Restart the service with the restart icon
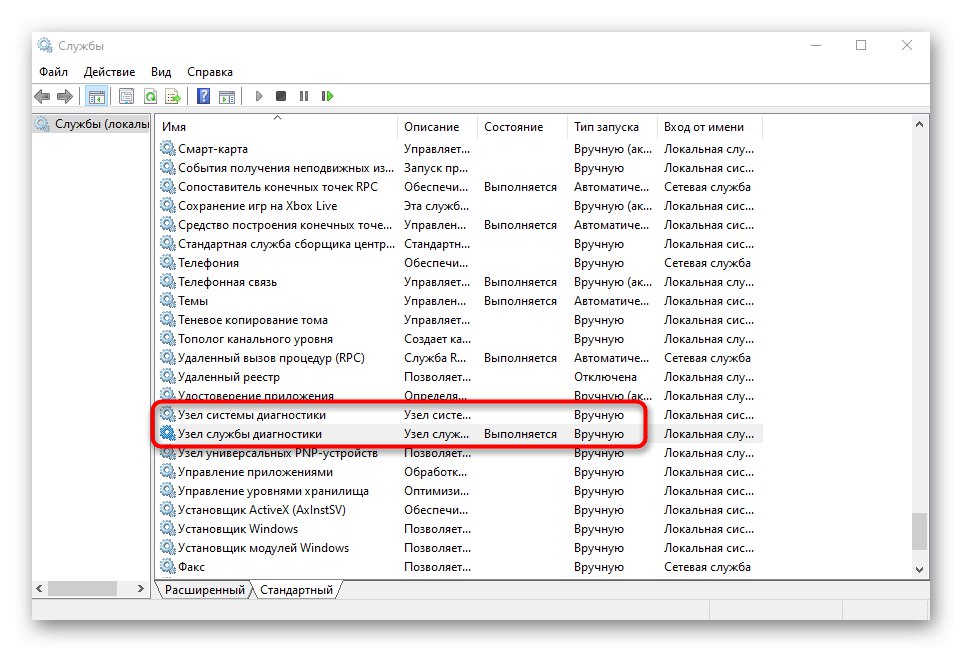Screen dimensions: 962x652 (x=328, y=96)
